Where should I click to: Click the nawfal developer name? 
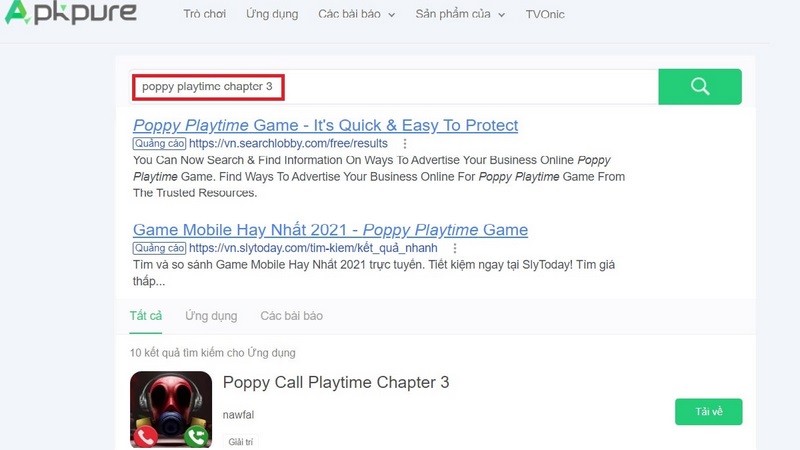238,415
